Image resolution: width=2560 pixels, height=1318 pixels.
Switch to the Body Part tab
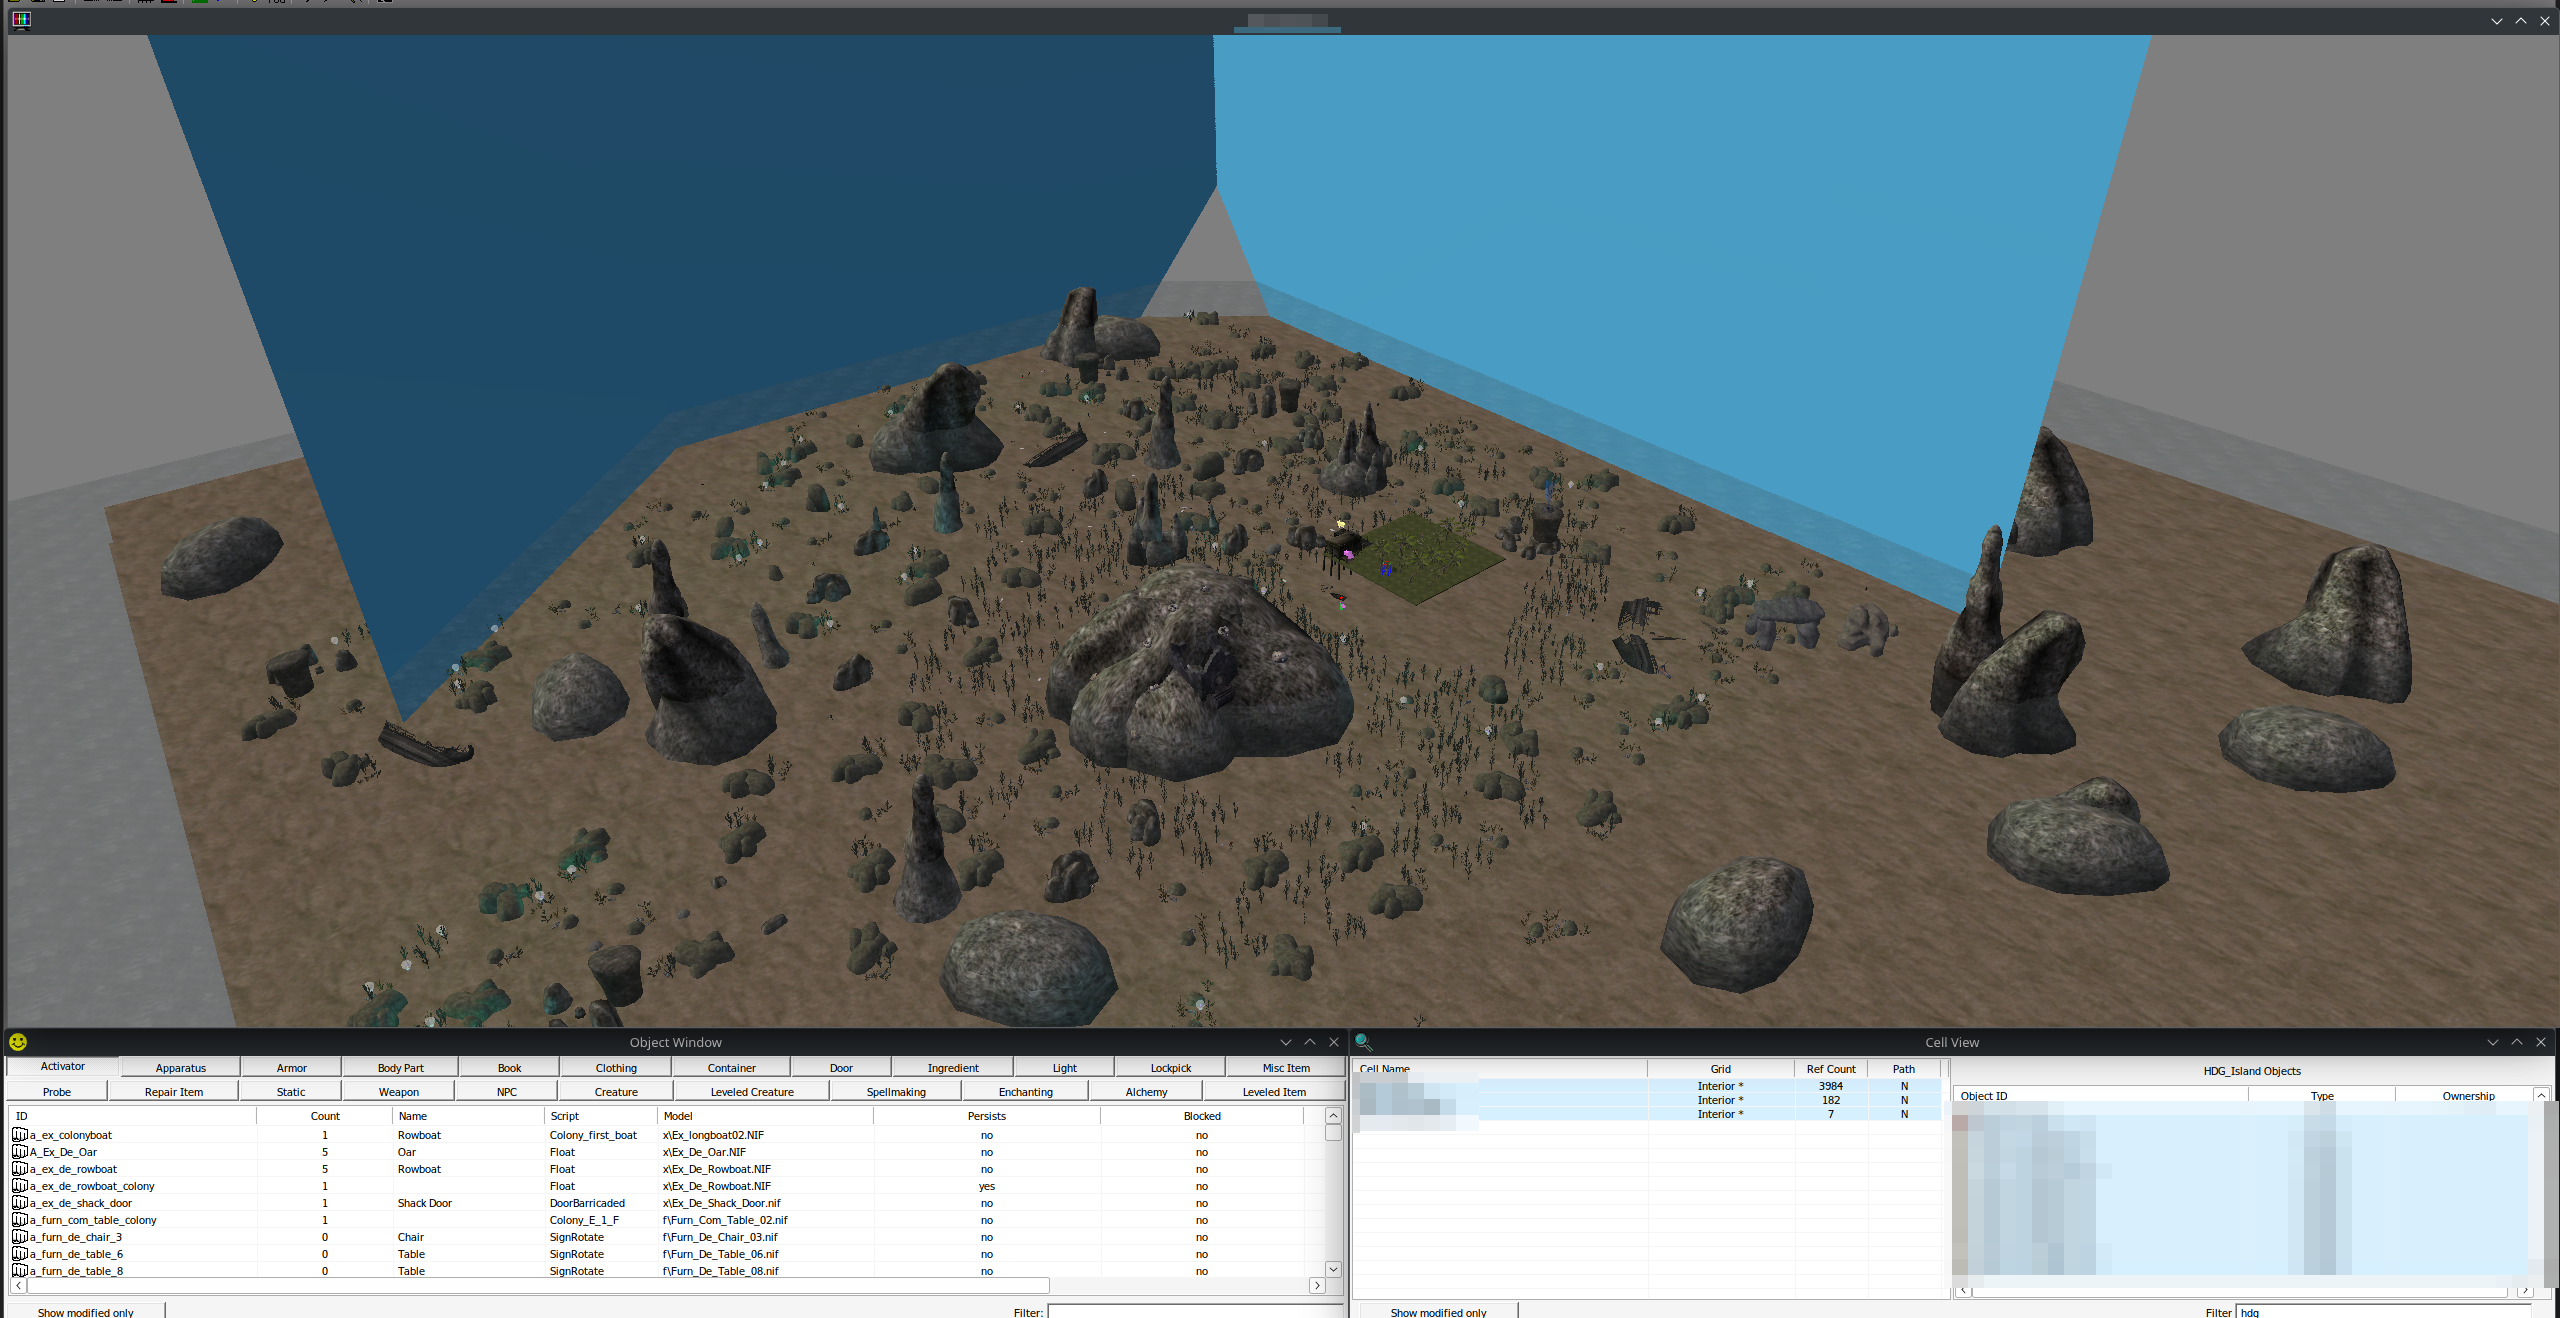click(x=400, y=1068)
